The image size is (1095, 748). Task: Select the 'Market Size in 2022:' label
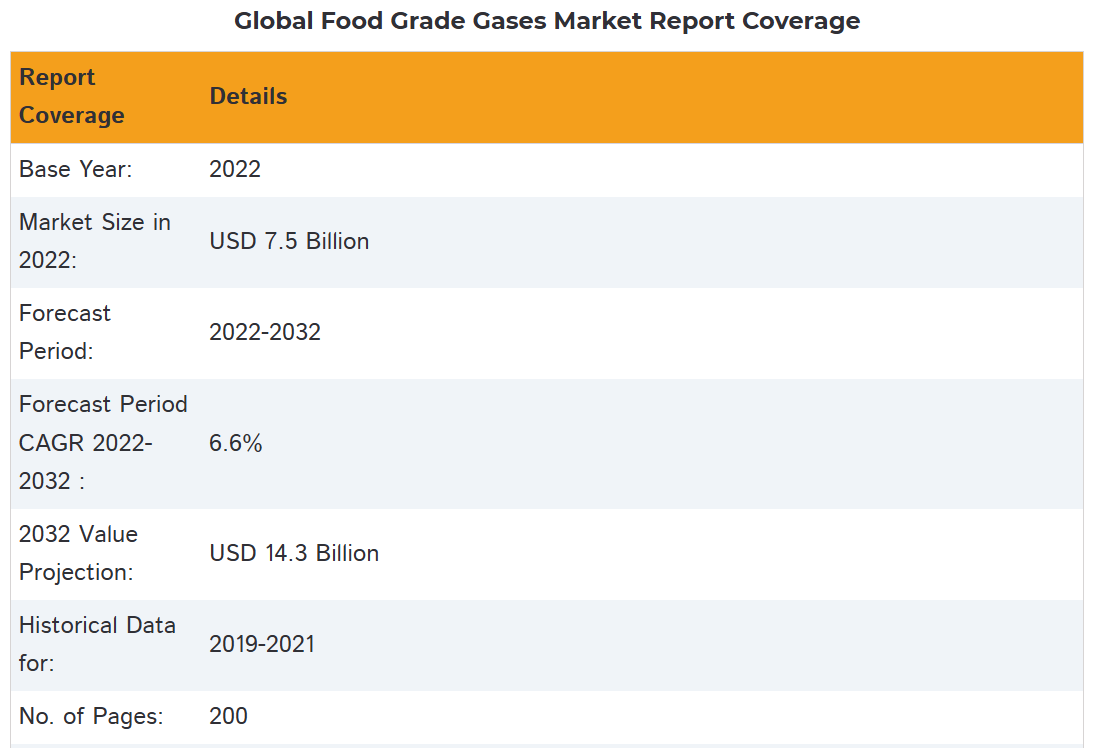[95, 242]
